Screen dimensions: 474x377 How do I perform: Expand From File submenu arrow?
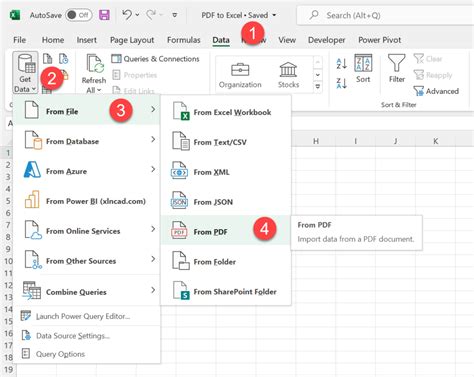click(x=153, y=109)
